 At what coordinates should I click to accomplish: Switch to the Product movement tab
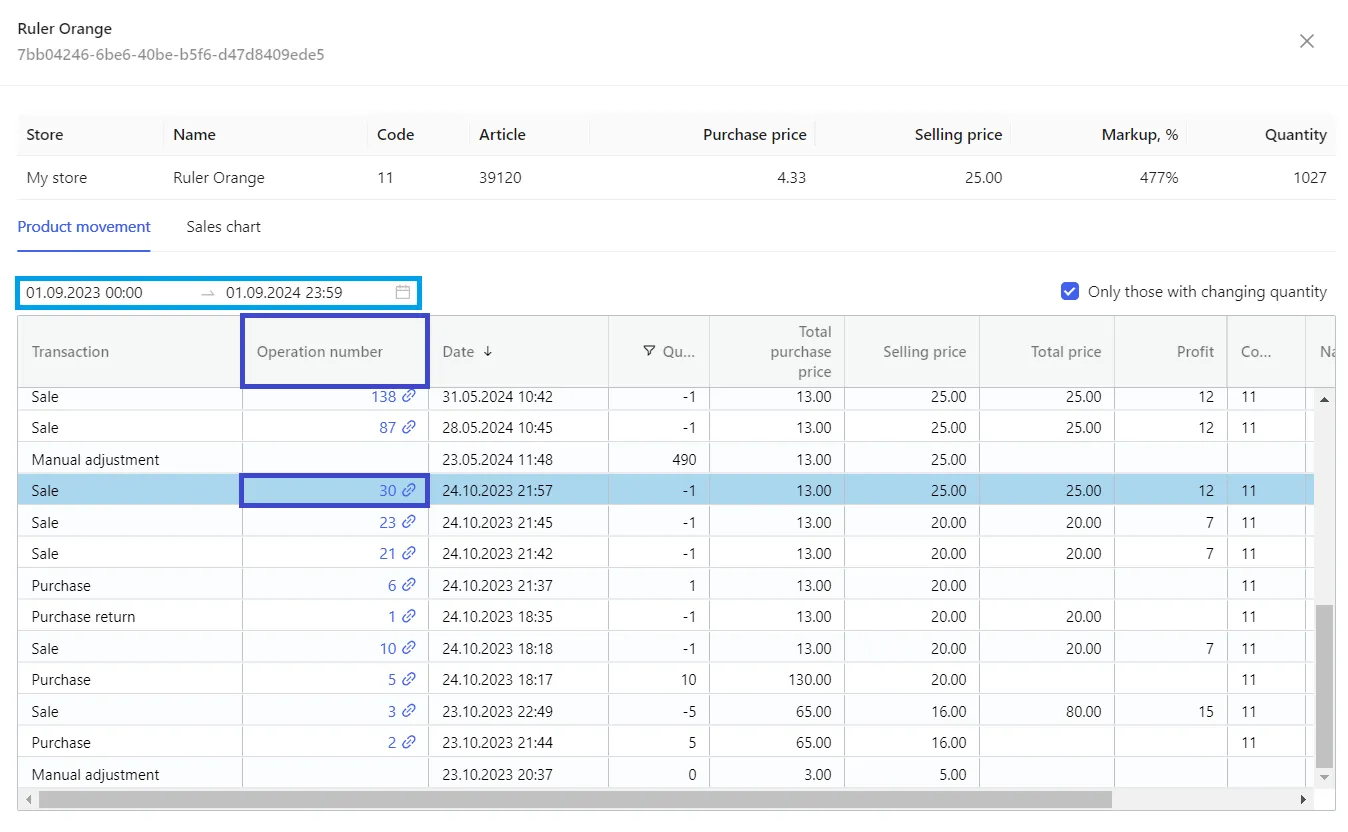pyautogui.click(x=84, y=227)
